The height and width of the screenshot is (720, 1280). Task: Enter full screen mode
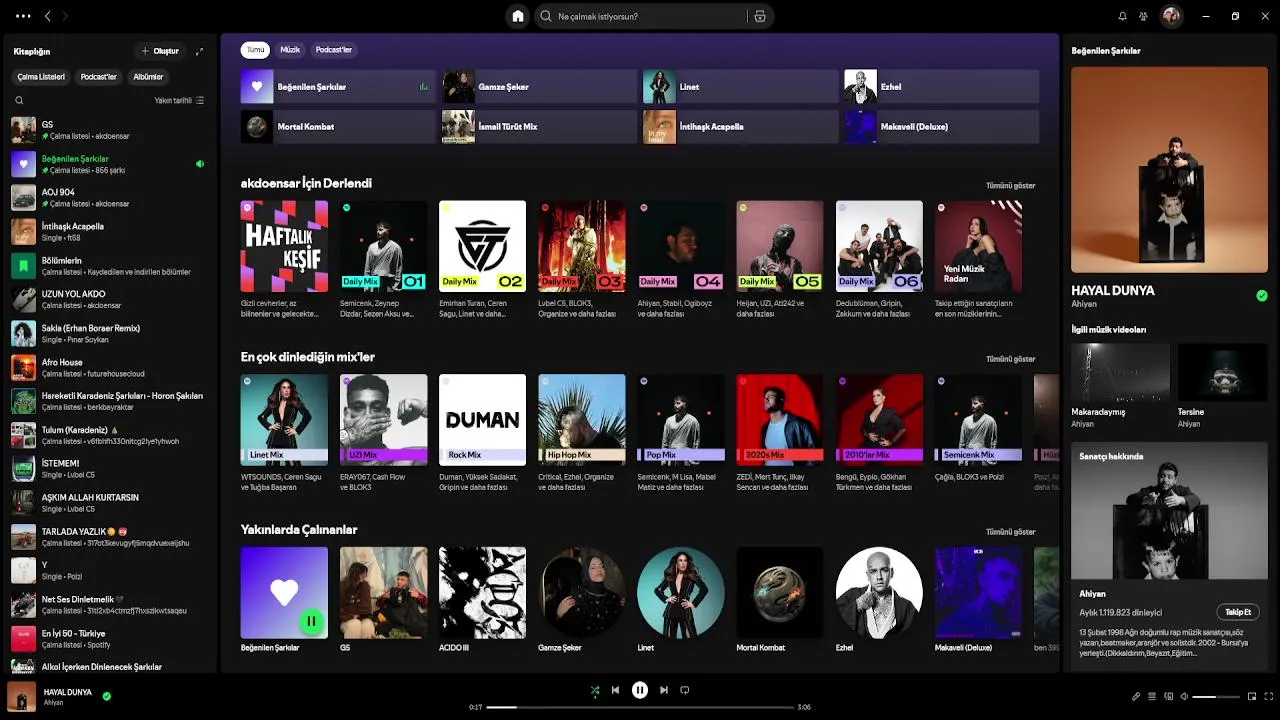point(1270,696)
